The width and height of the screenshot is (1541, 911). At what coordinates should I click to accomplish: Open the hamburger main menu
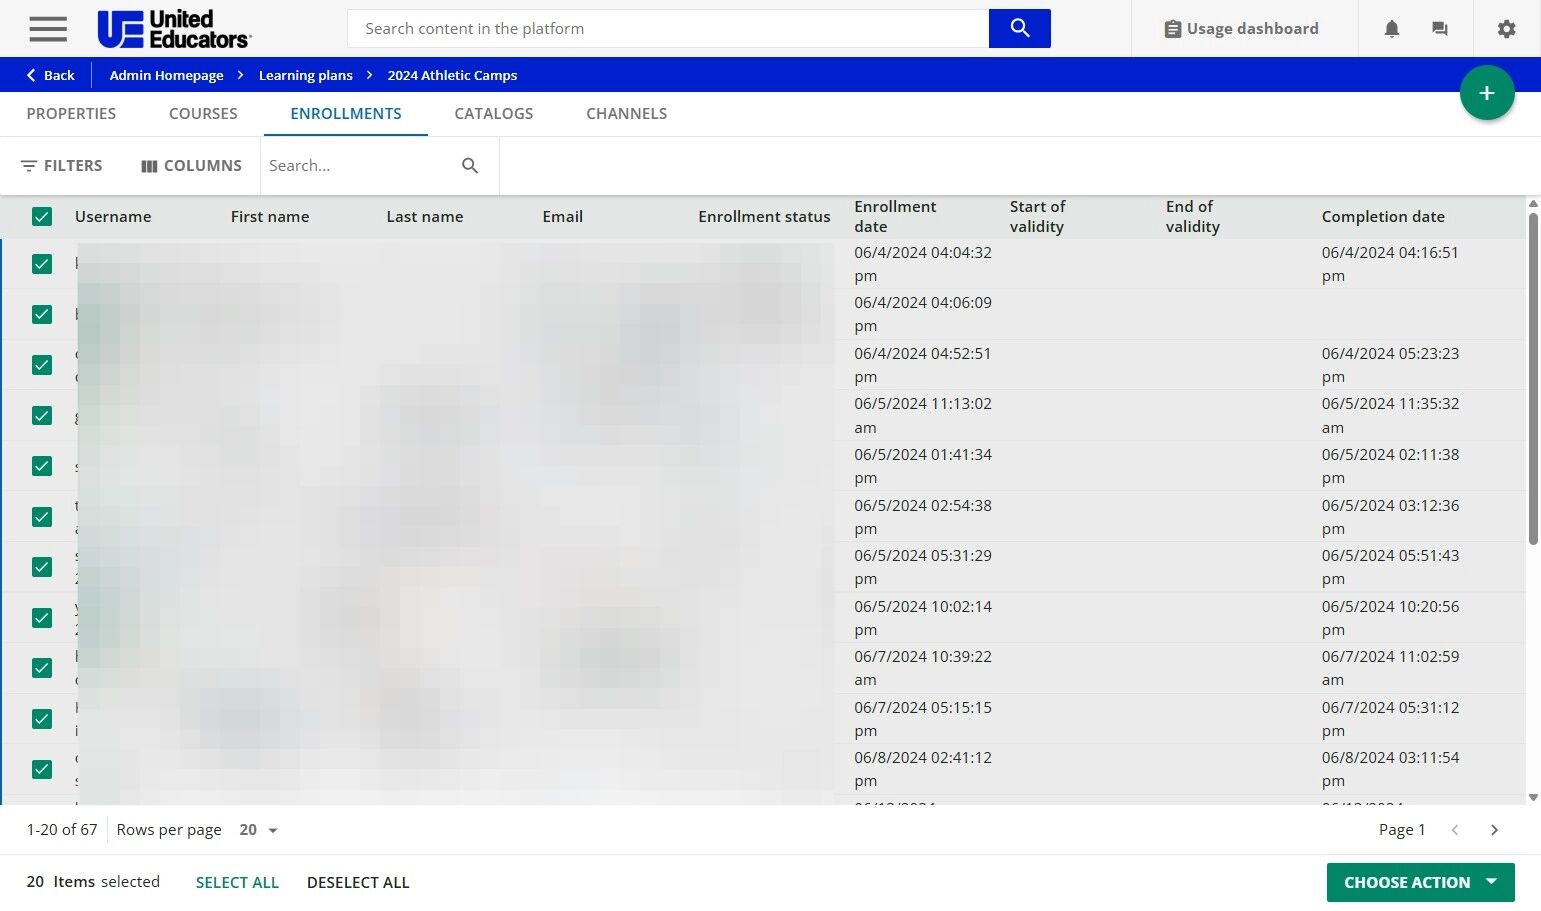coord(48,29)
